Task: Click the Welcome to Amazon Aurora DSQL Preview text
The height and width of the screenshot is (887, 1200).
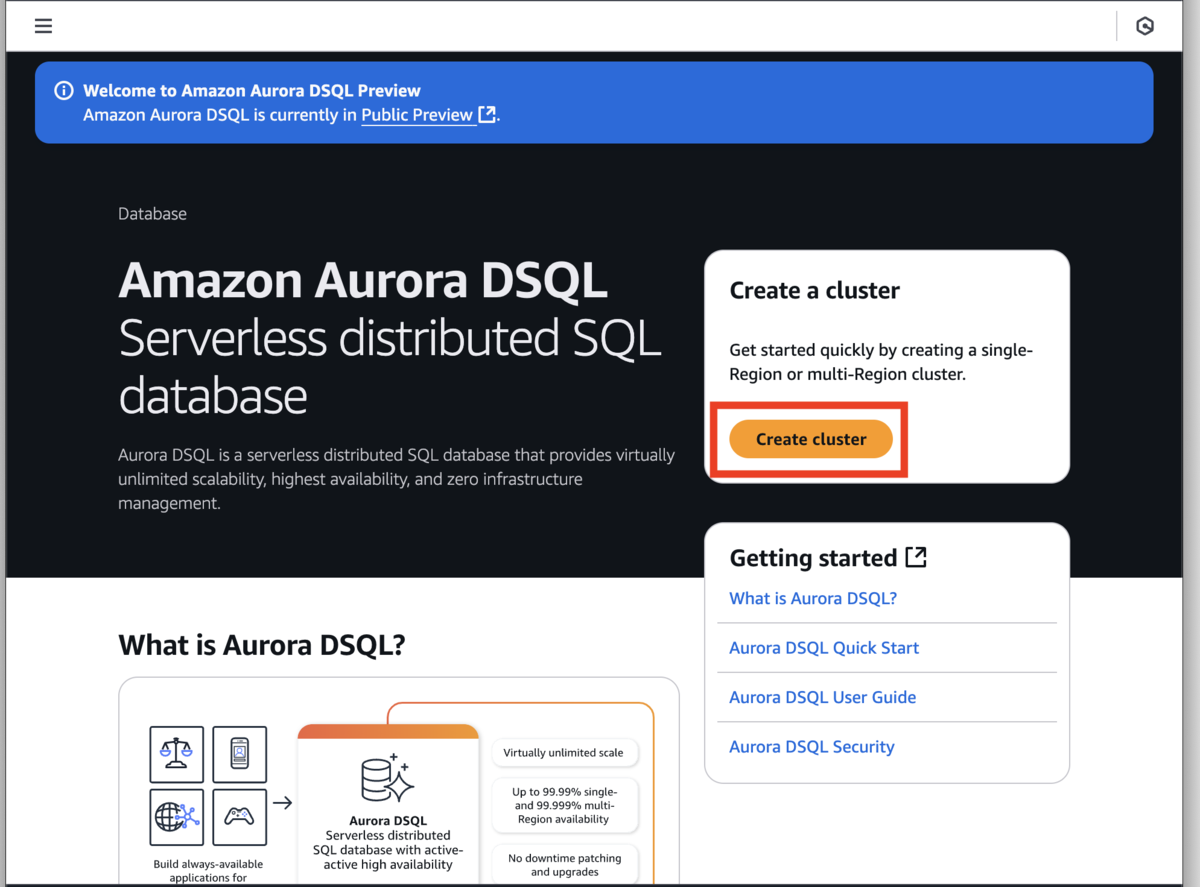Action: coord(252,90)
